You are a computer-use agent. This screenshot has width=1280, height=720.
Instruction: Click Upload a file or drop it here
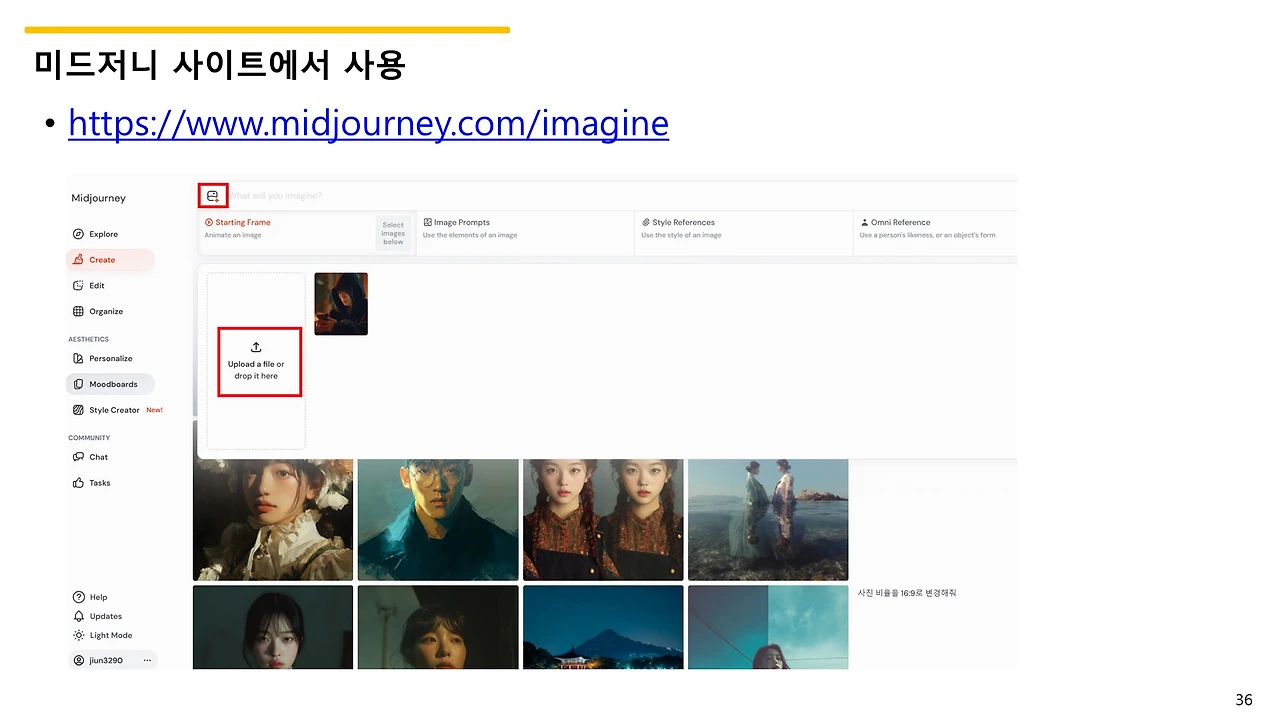pos(258,362)
